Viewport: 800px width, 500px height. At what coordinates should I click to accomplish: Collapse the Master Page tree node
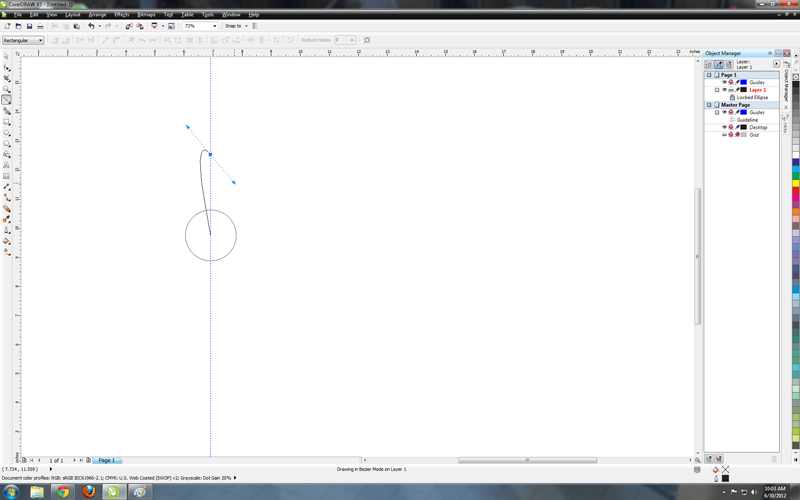pos(709,105)
